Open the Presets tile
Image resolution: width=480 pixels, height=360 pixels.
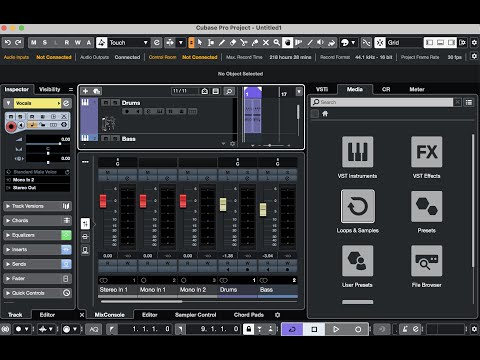(427, 206)
